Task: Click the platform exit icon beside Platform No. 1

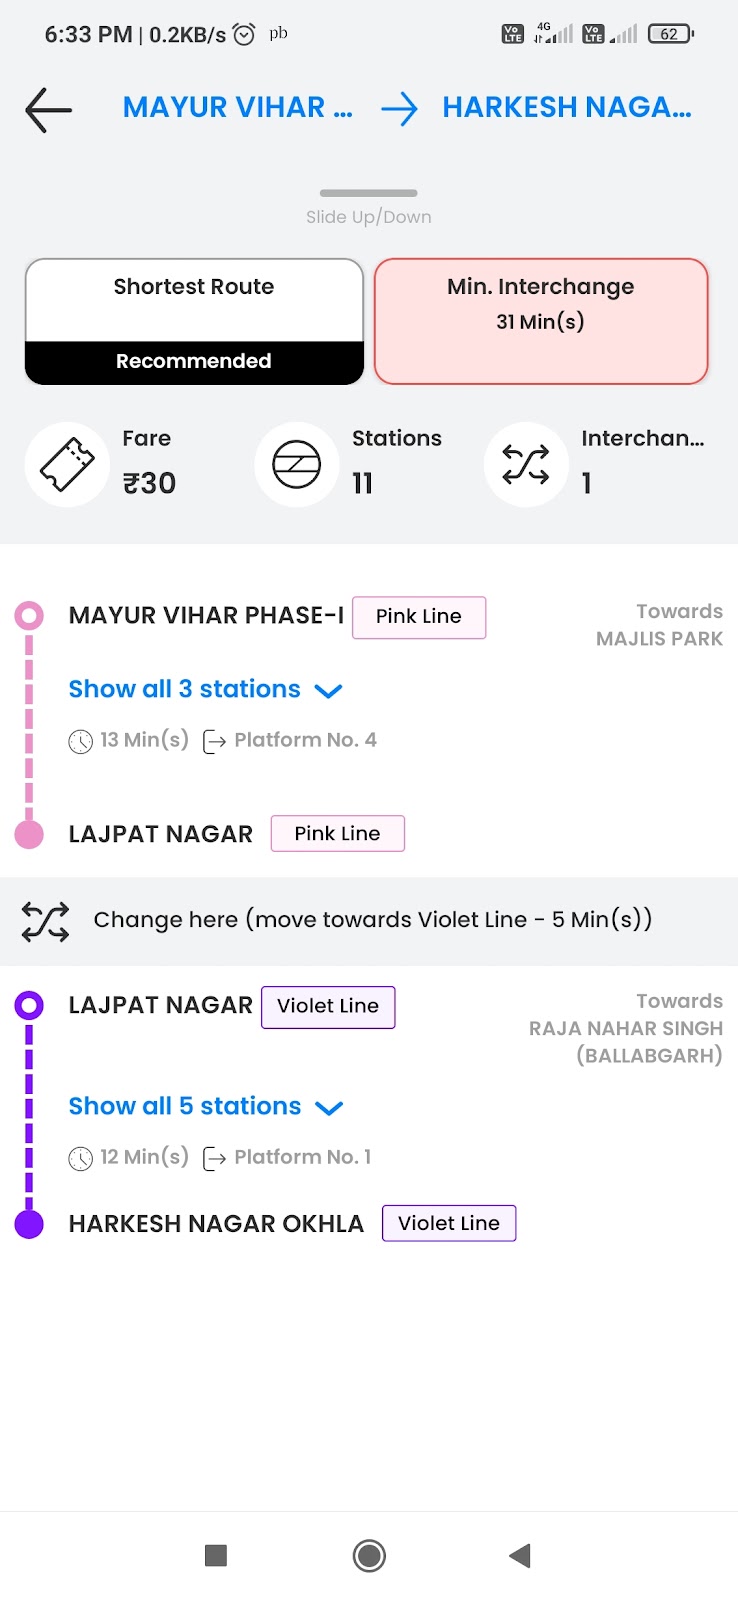Action: point(214,1158)
